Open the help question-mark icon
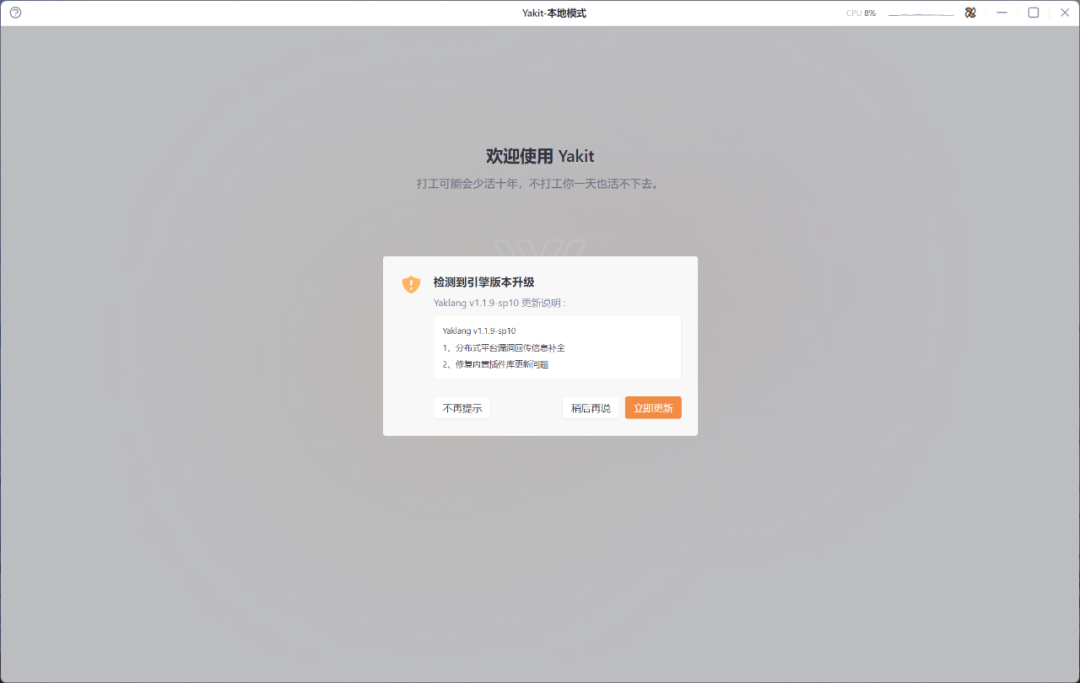This screenshot has height=683, width=1080. pyautogui.click(x=15, y=12)
